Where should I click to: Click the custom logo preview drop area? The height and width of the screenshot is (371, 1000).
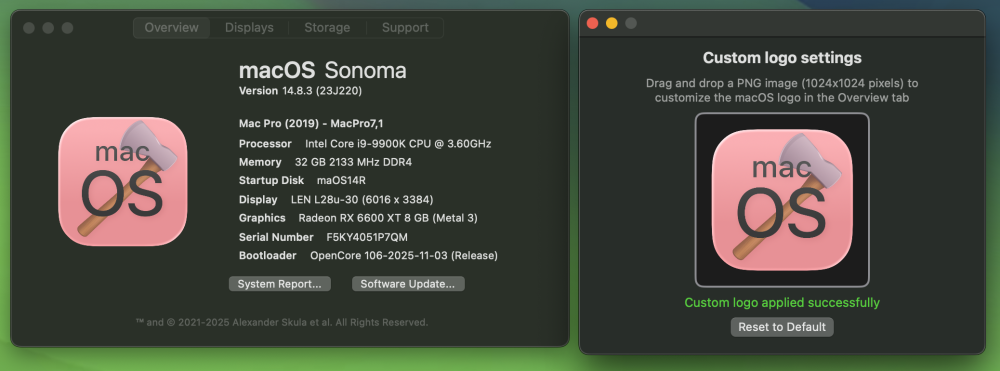[782, 200]
